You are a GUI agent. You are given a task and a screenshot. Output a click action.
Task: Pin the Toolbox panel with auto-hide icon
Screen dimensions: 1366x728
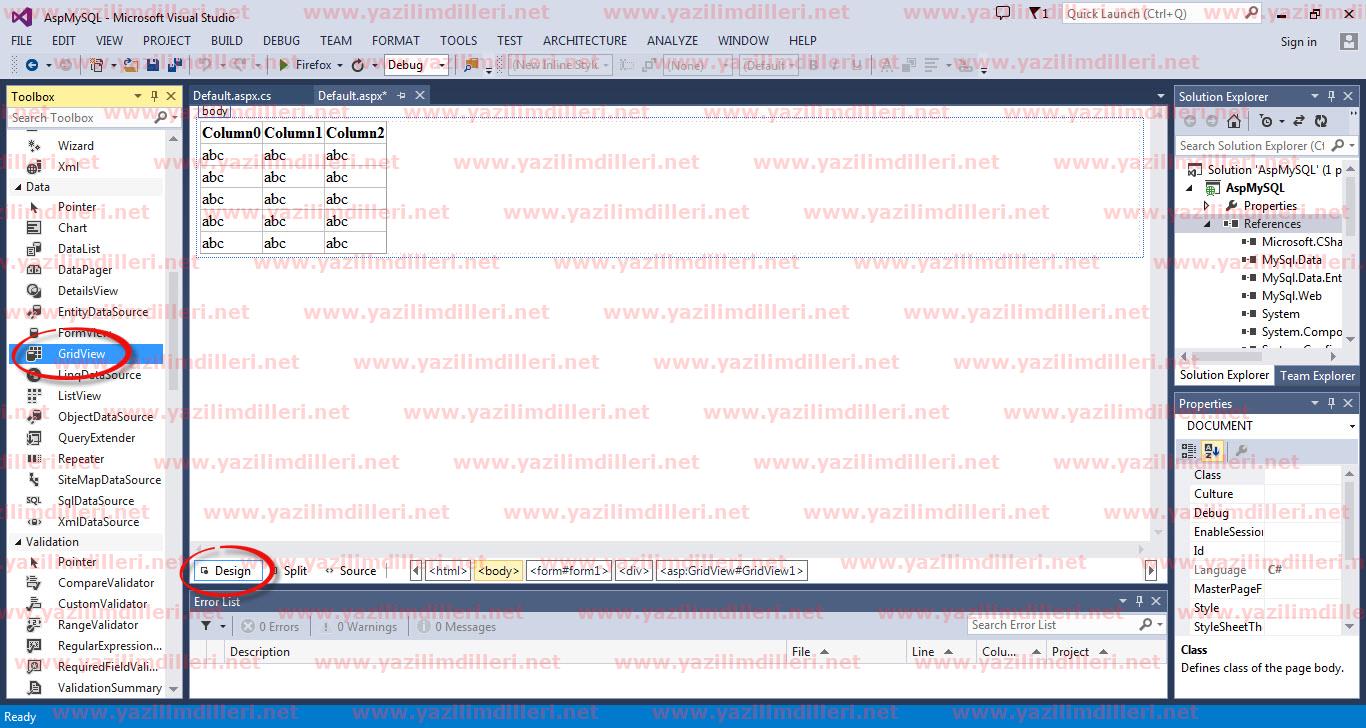tap(154, 96)
